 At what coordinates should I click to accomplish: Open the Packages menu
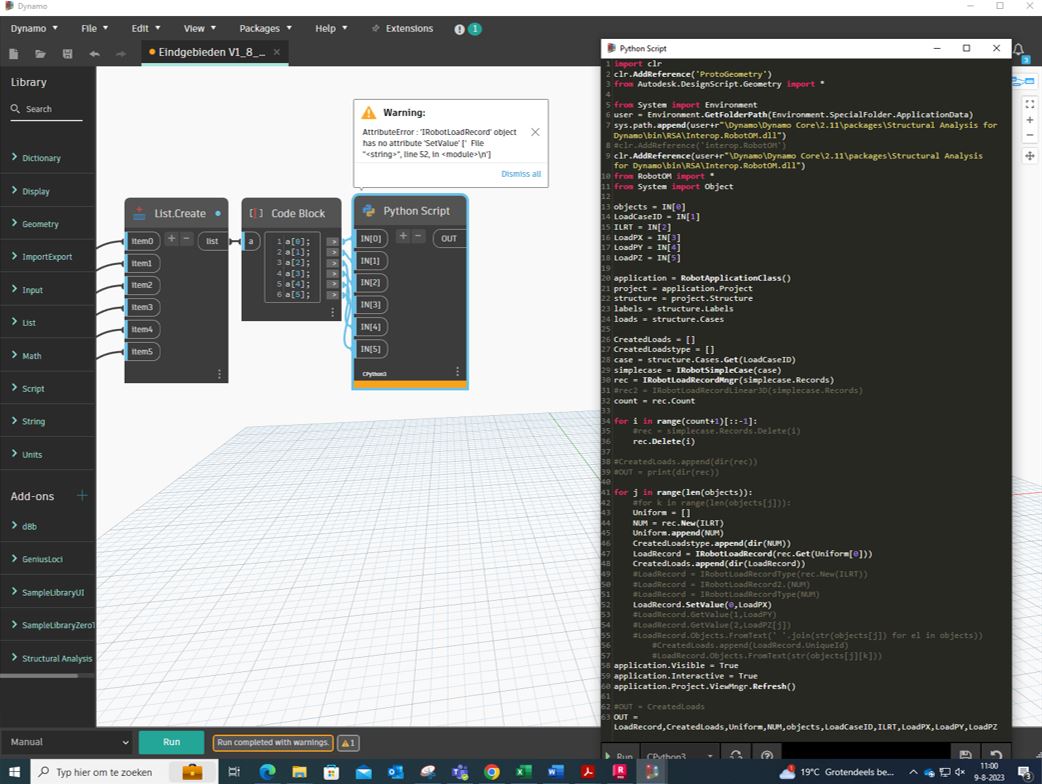coord(261,28)
